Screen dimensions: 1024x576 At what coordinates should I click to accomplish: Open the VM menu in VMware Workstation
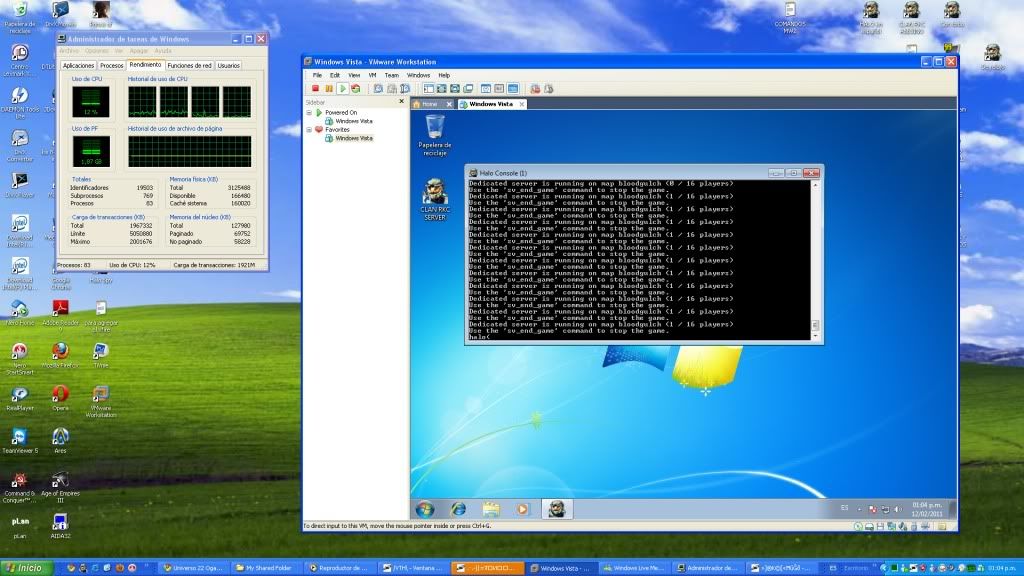(372, 75)
